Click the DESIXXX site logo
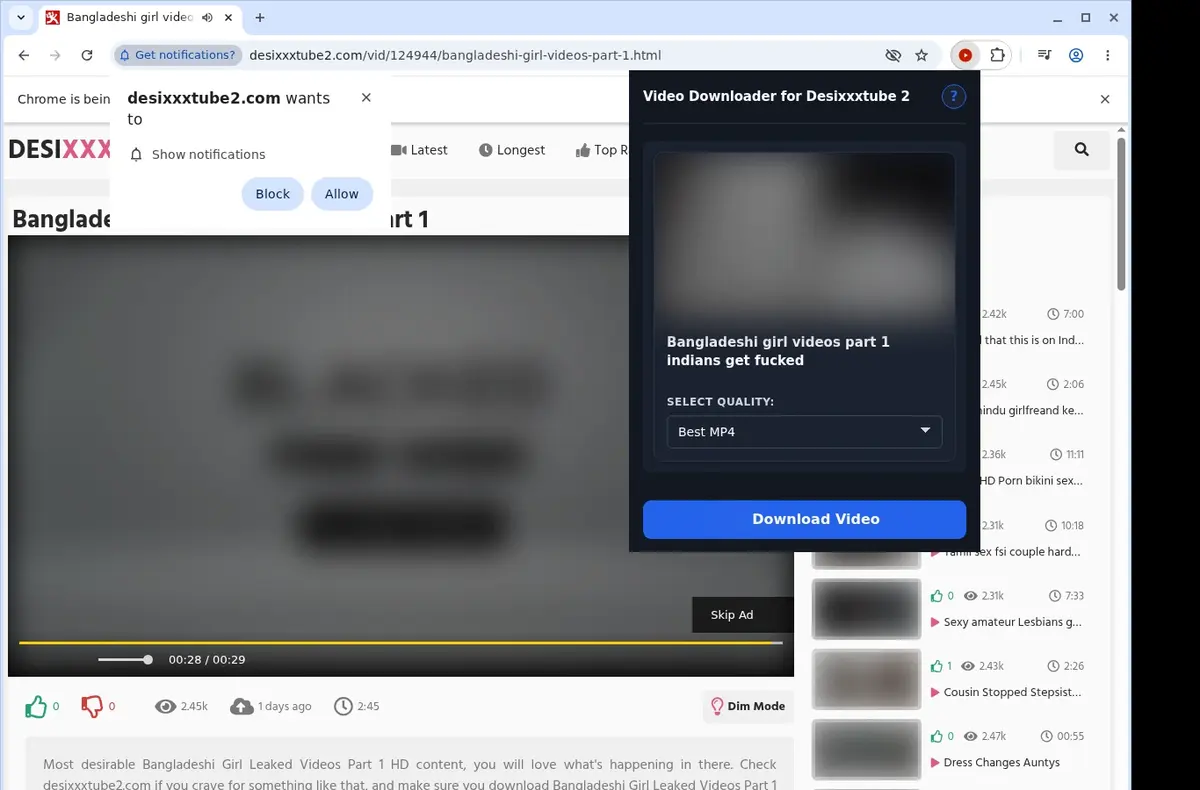Image resolution: width=1200 pixels, height=790 pixels. click(x=60, y=150)
